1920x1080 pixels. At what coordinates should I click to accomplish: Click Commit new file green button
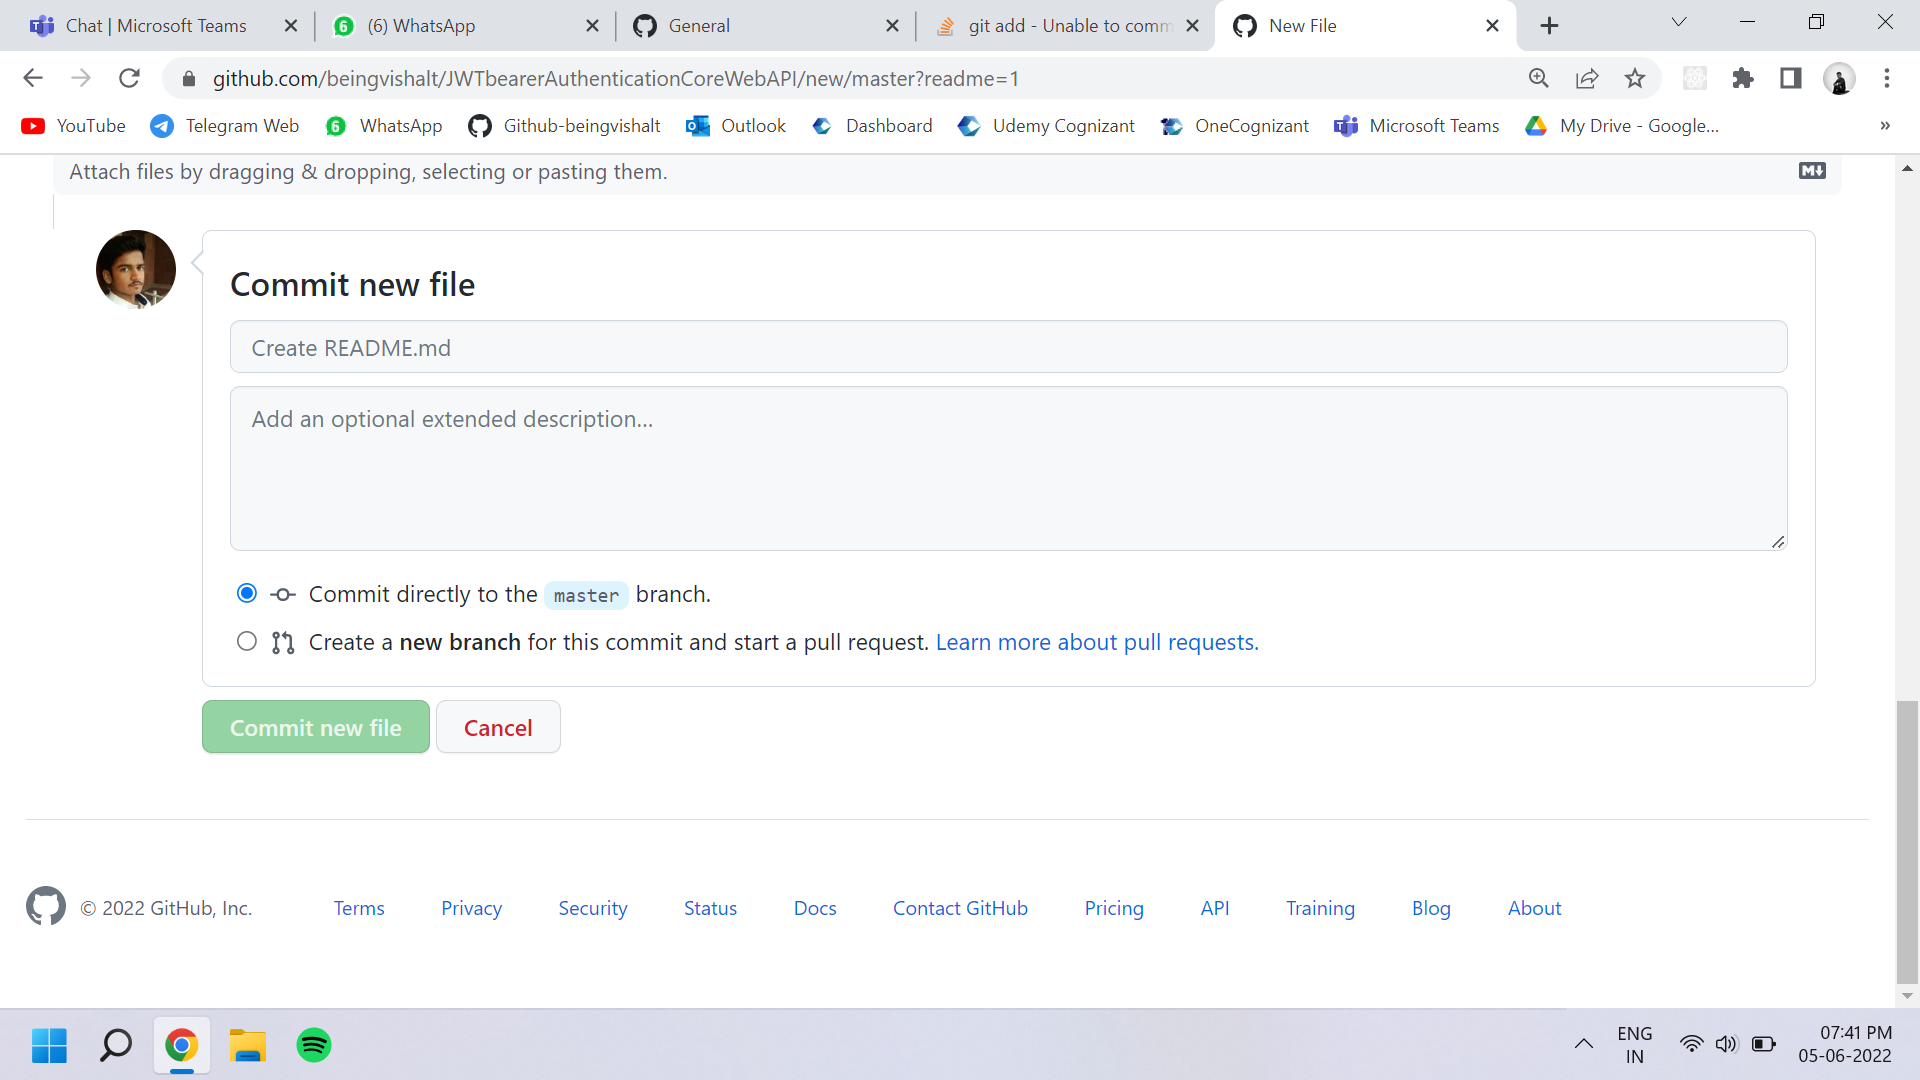(316, 727)
